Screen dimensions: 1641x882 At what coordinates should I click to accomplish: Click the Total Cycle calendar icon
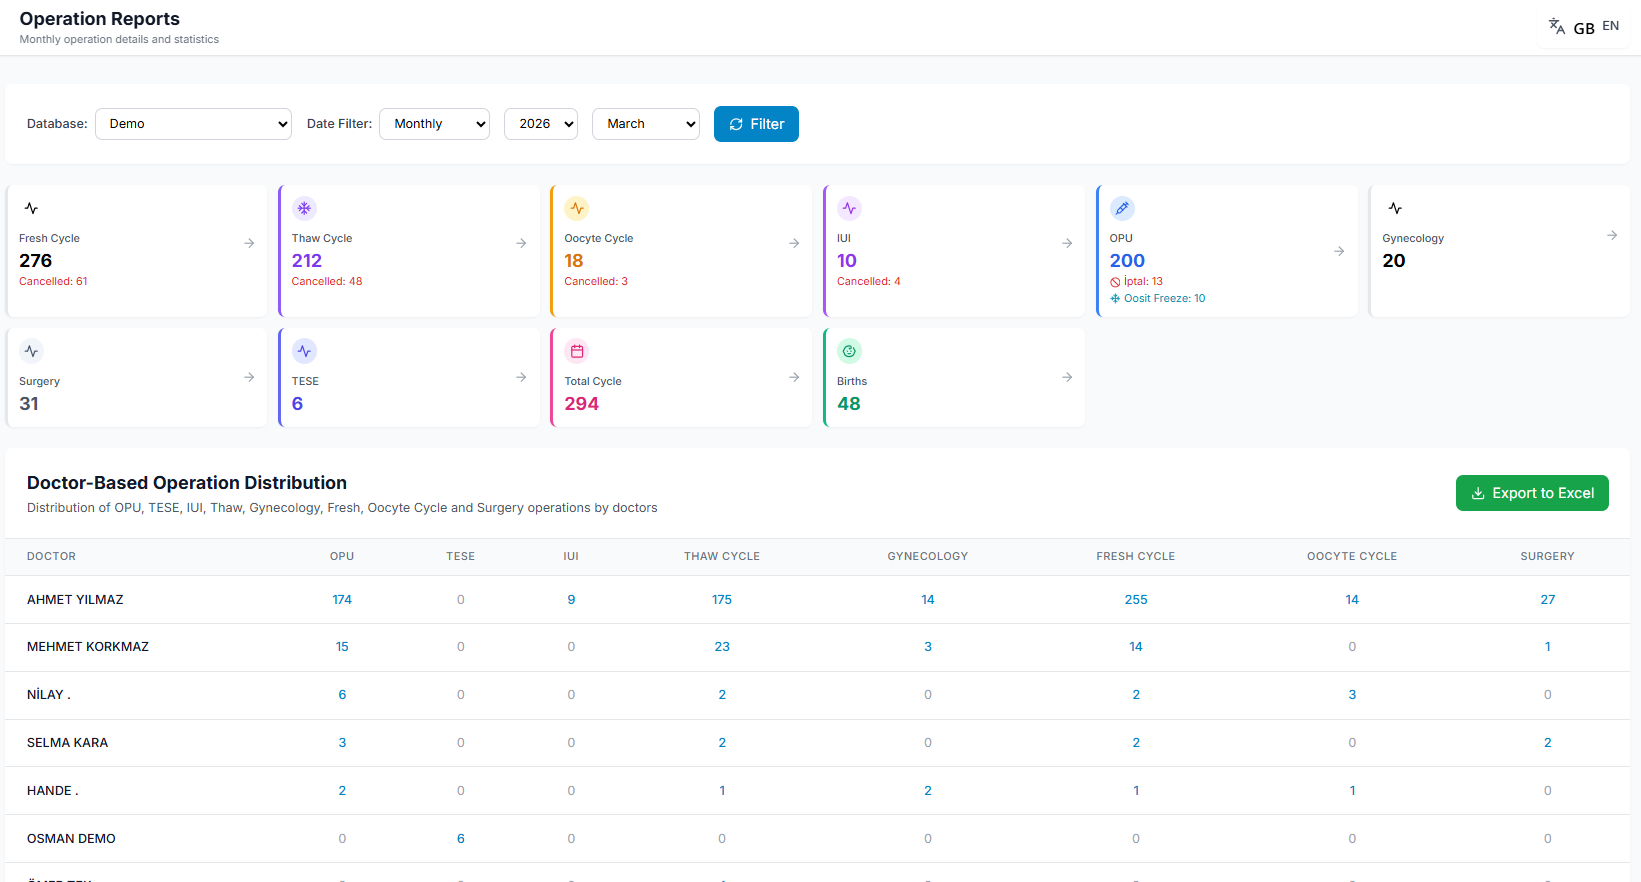(x=577, y=351)
